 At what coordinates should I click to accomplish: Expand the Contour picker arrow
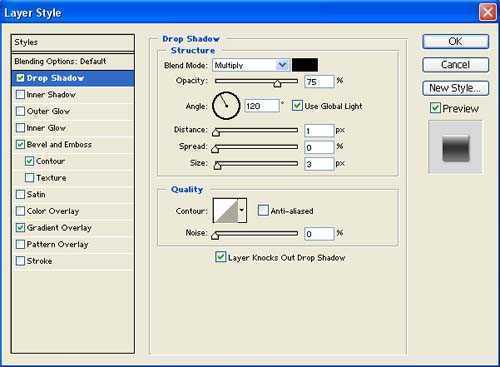coord(242,210)
